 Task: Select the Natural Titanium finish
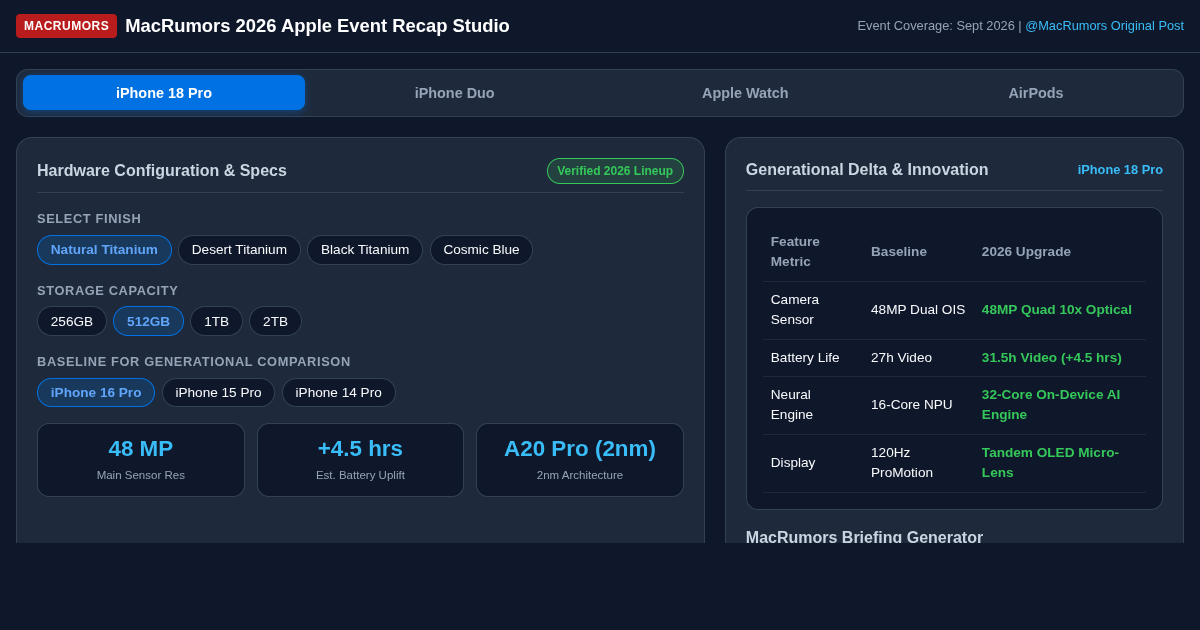(x=104, y=250)
